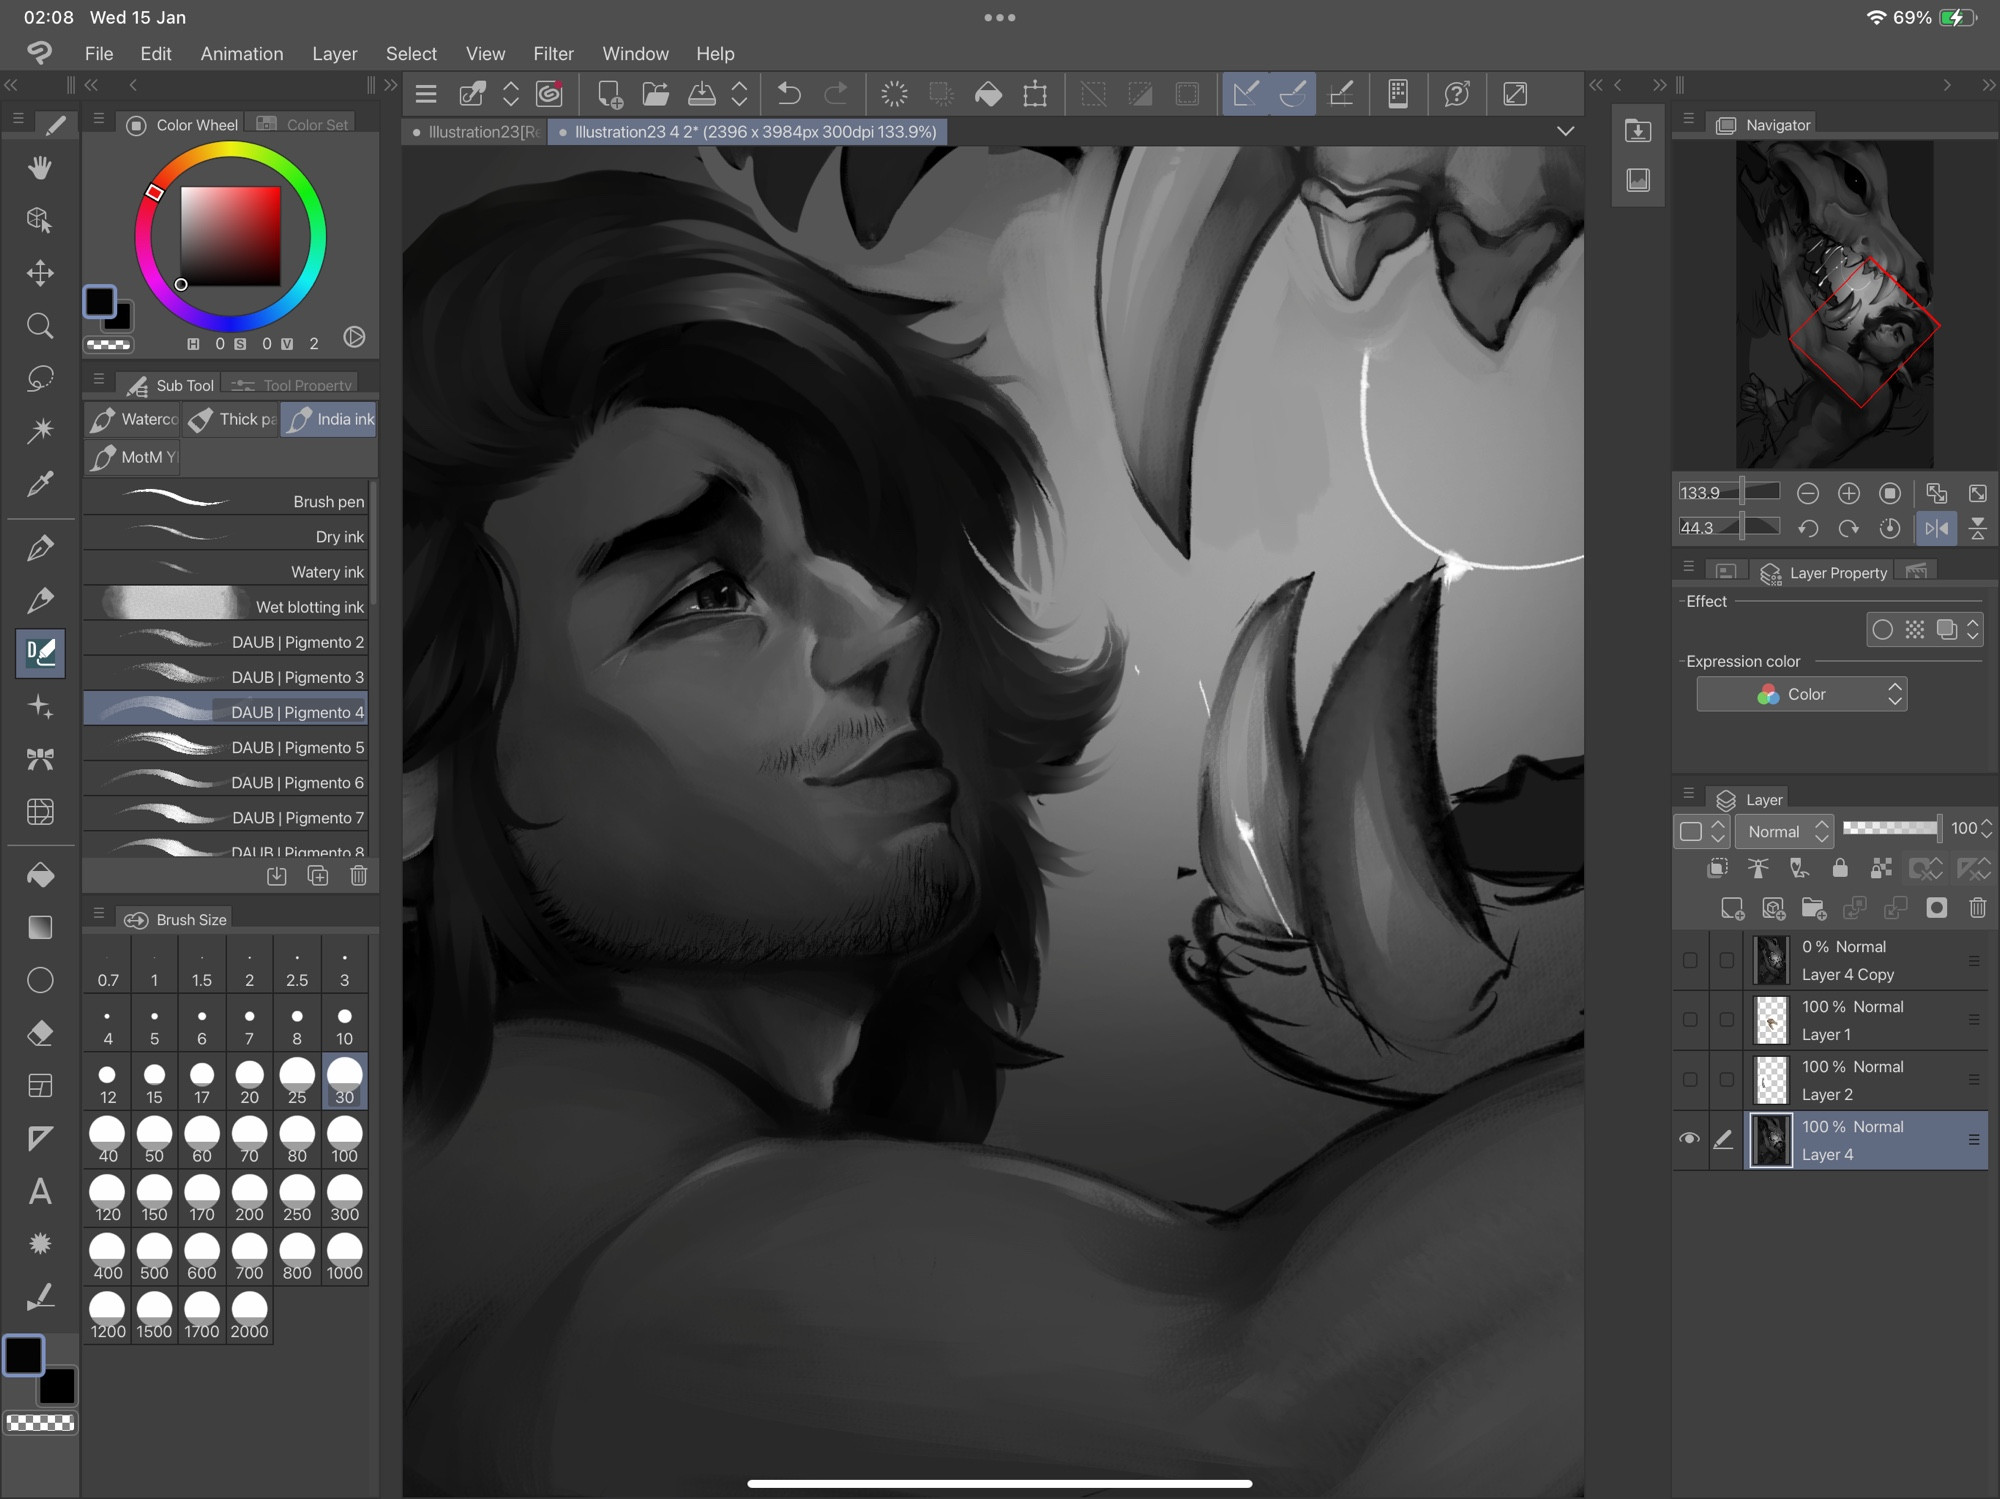Screen dimensions: 2000x1499
Task: Click the Delete layer trash icon
Action: click(x=1977, y=908)
